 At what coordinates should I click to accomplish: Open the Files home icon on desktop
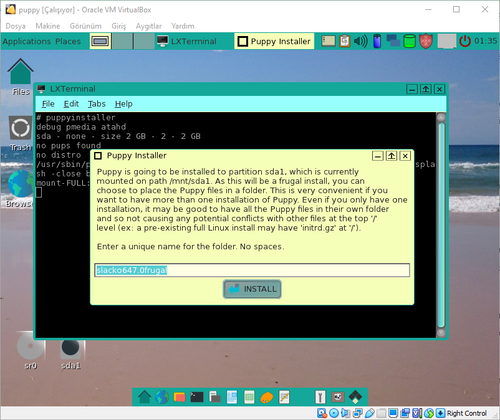[x=20, y=71]
